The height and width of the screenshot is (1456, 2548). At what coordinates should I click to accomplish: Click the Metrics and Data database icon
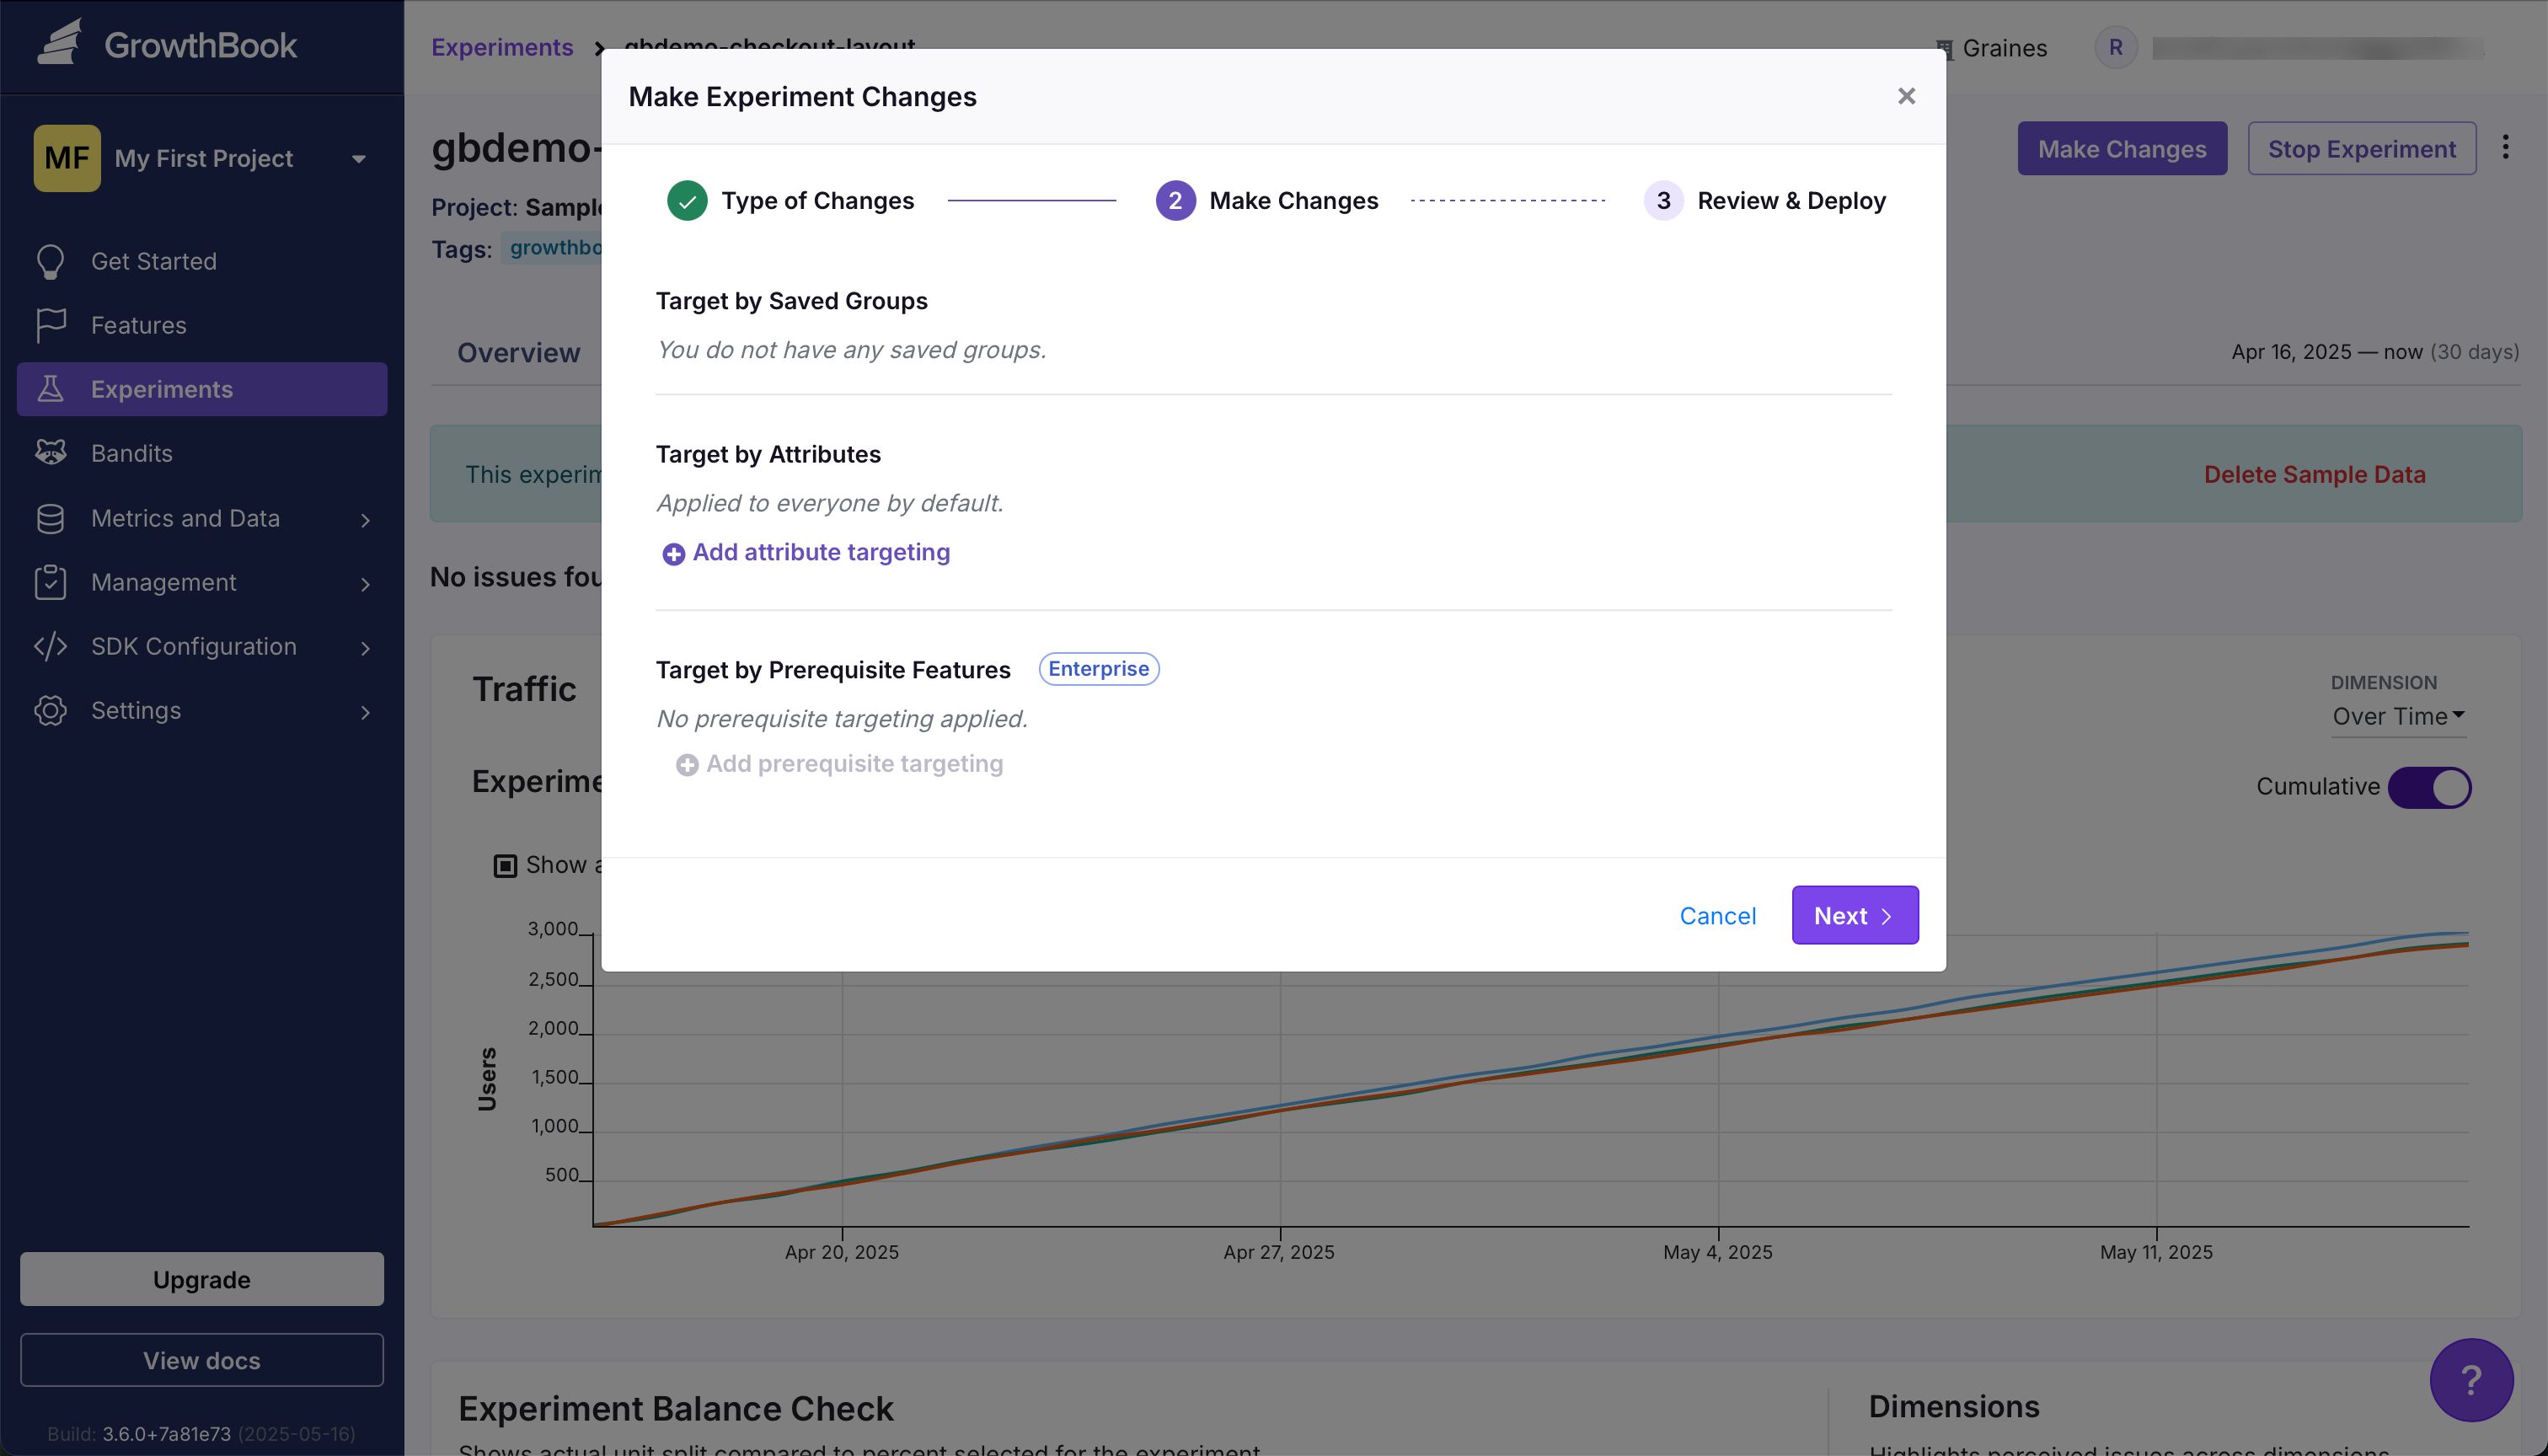pyautogui.click(x=50, y=518)
